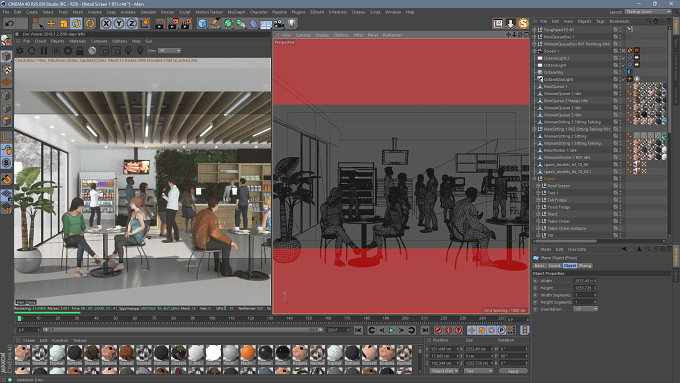Open Live Viewer channel dropdown
The height and width of the screenshot is (383, 680).
(170, 51)
